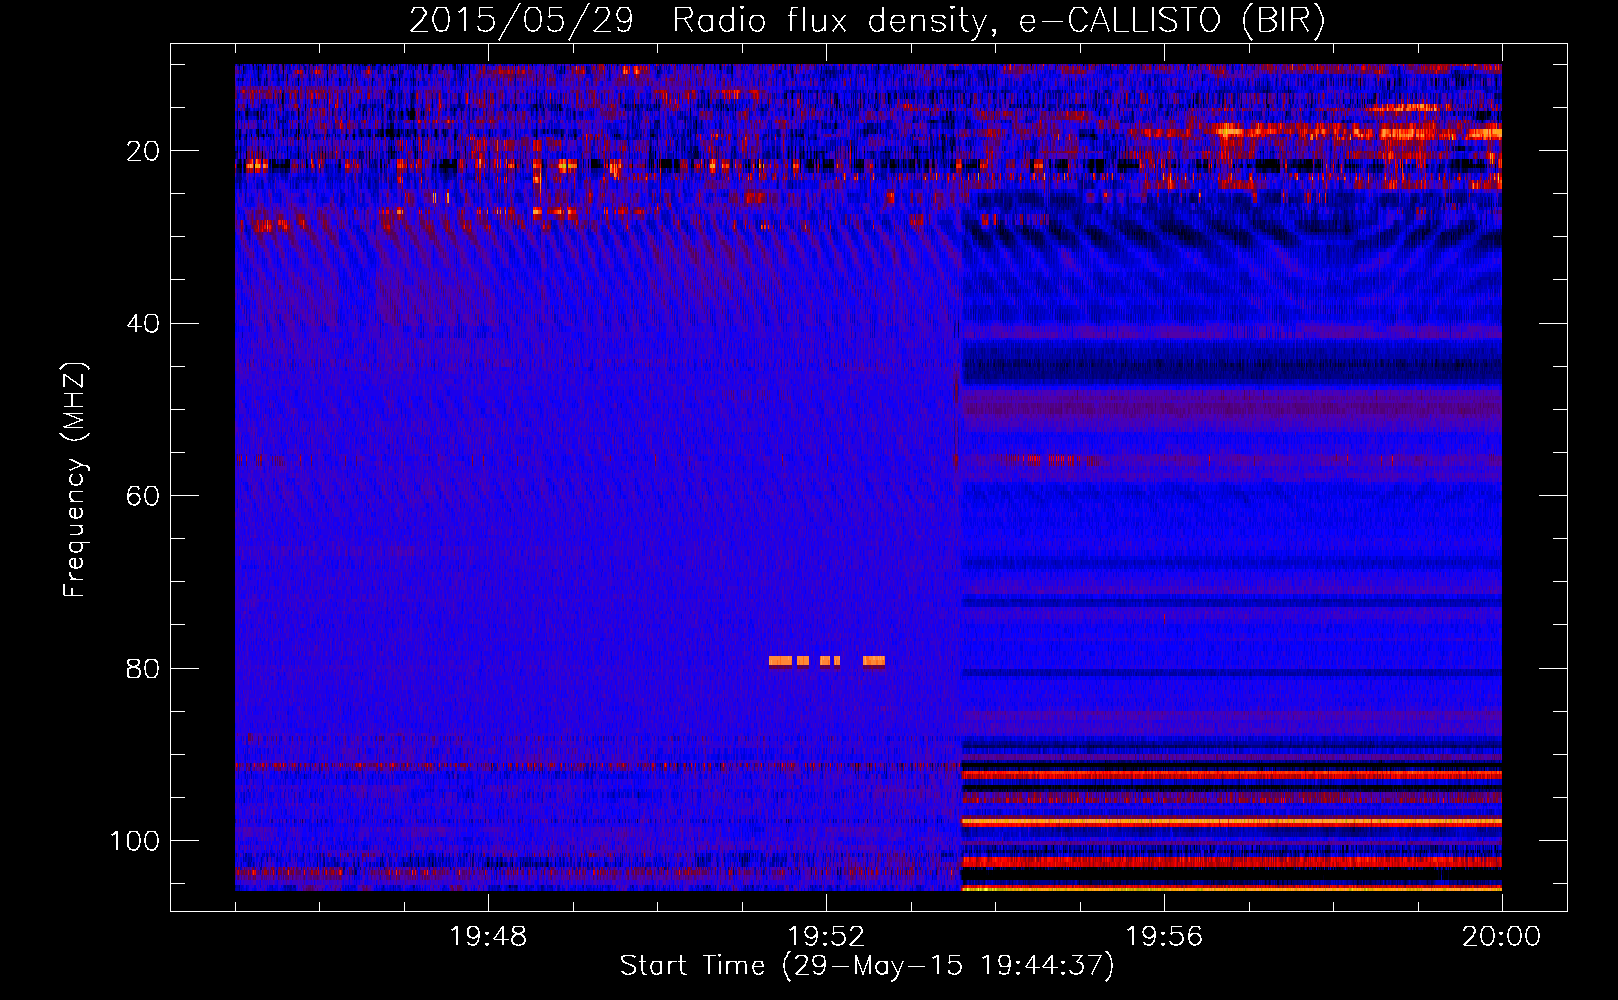This screenshot has width=1618, height=1000.
Task: Click the 40 frequency tick label
Action: click(143, 323)
